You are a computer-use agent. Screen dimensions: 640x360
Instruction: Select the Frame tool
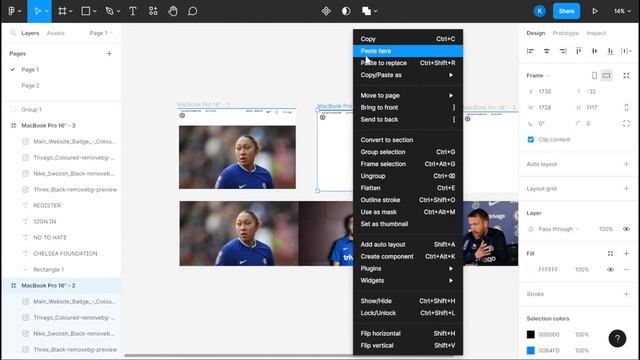[x=62, y=11]
